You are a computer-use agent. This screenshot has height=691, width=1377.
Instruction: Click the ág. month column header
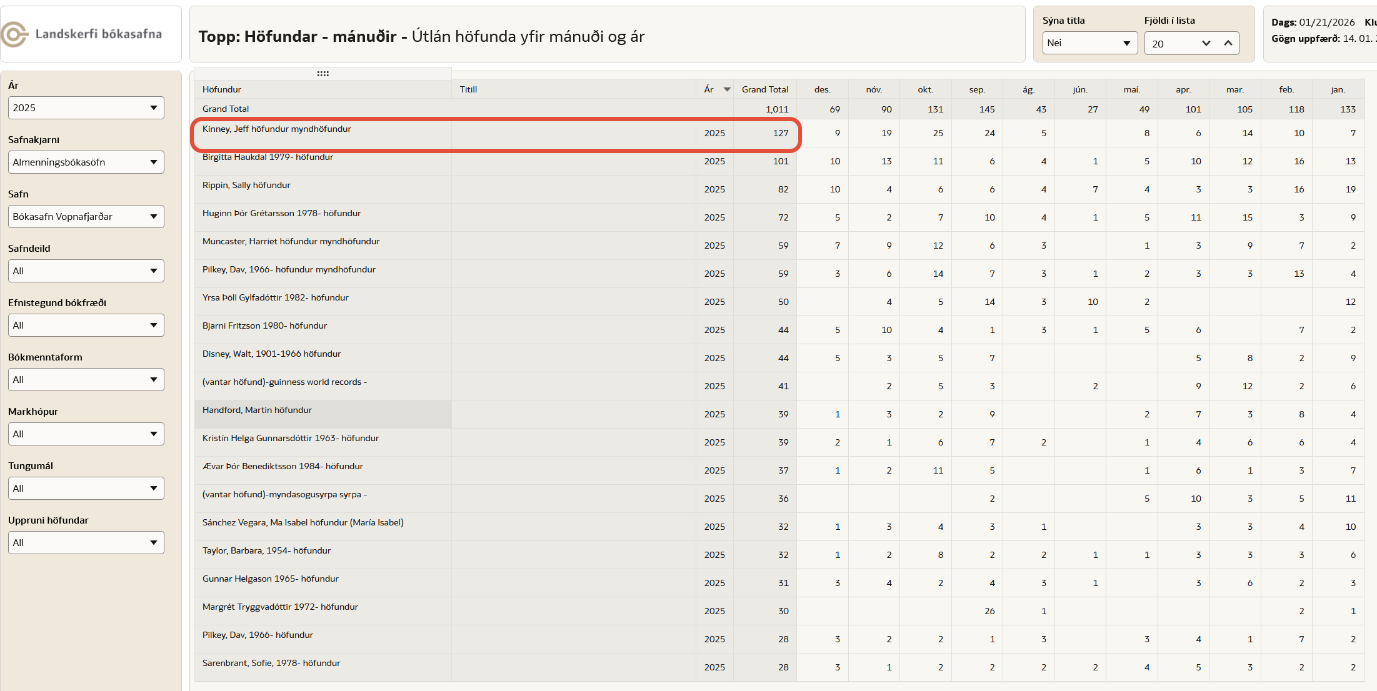pyautogui.click(x=1029, y=89)
